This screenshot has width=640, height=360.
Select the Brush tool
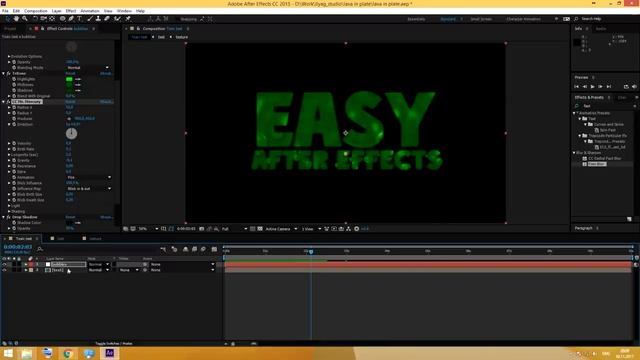tap(89, 19)
